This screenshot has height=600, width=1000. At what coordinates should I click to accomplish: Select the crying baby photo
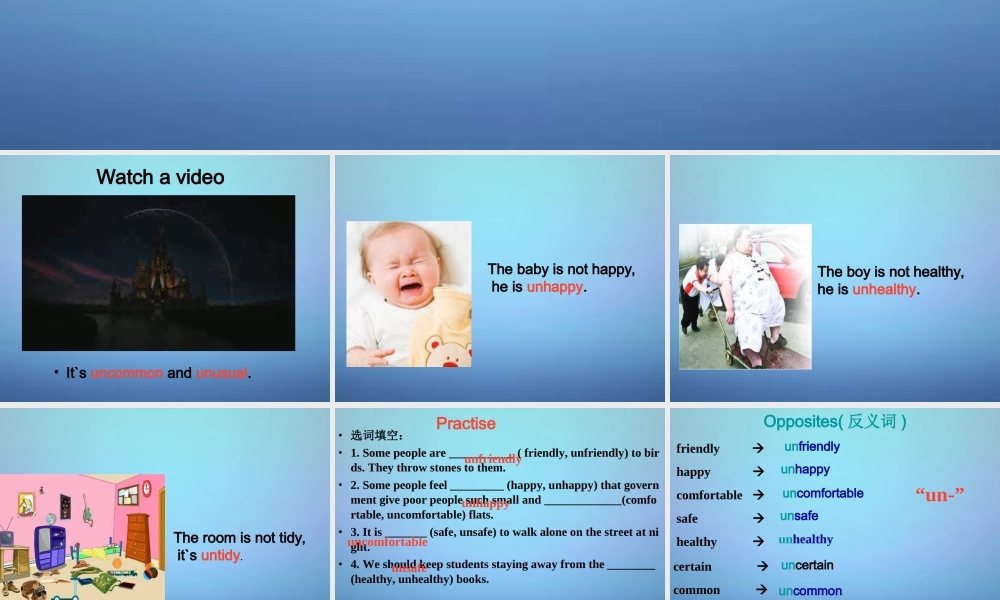coord(409,294)
